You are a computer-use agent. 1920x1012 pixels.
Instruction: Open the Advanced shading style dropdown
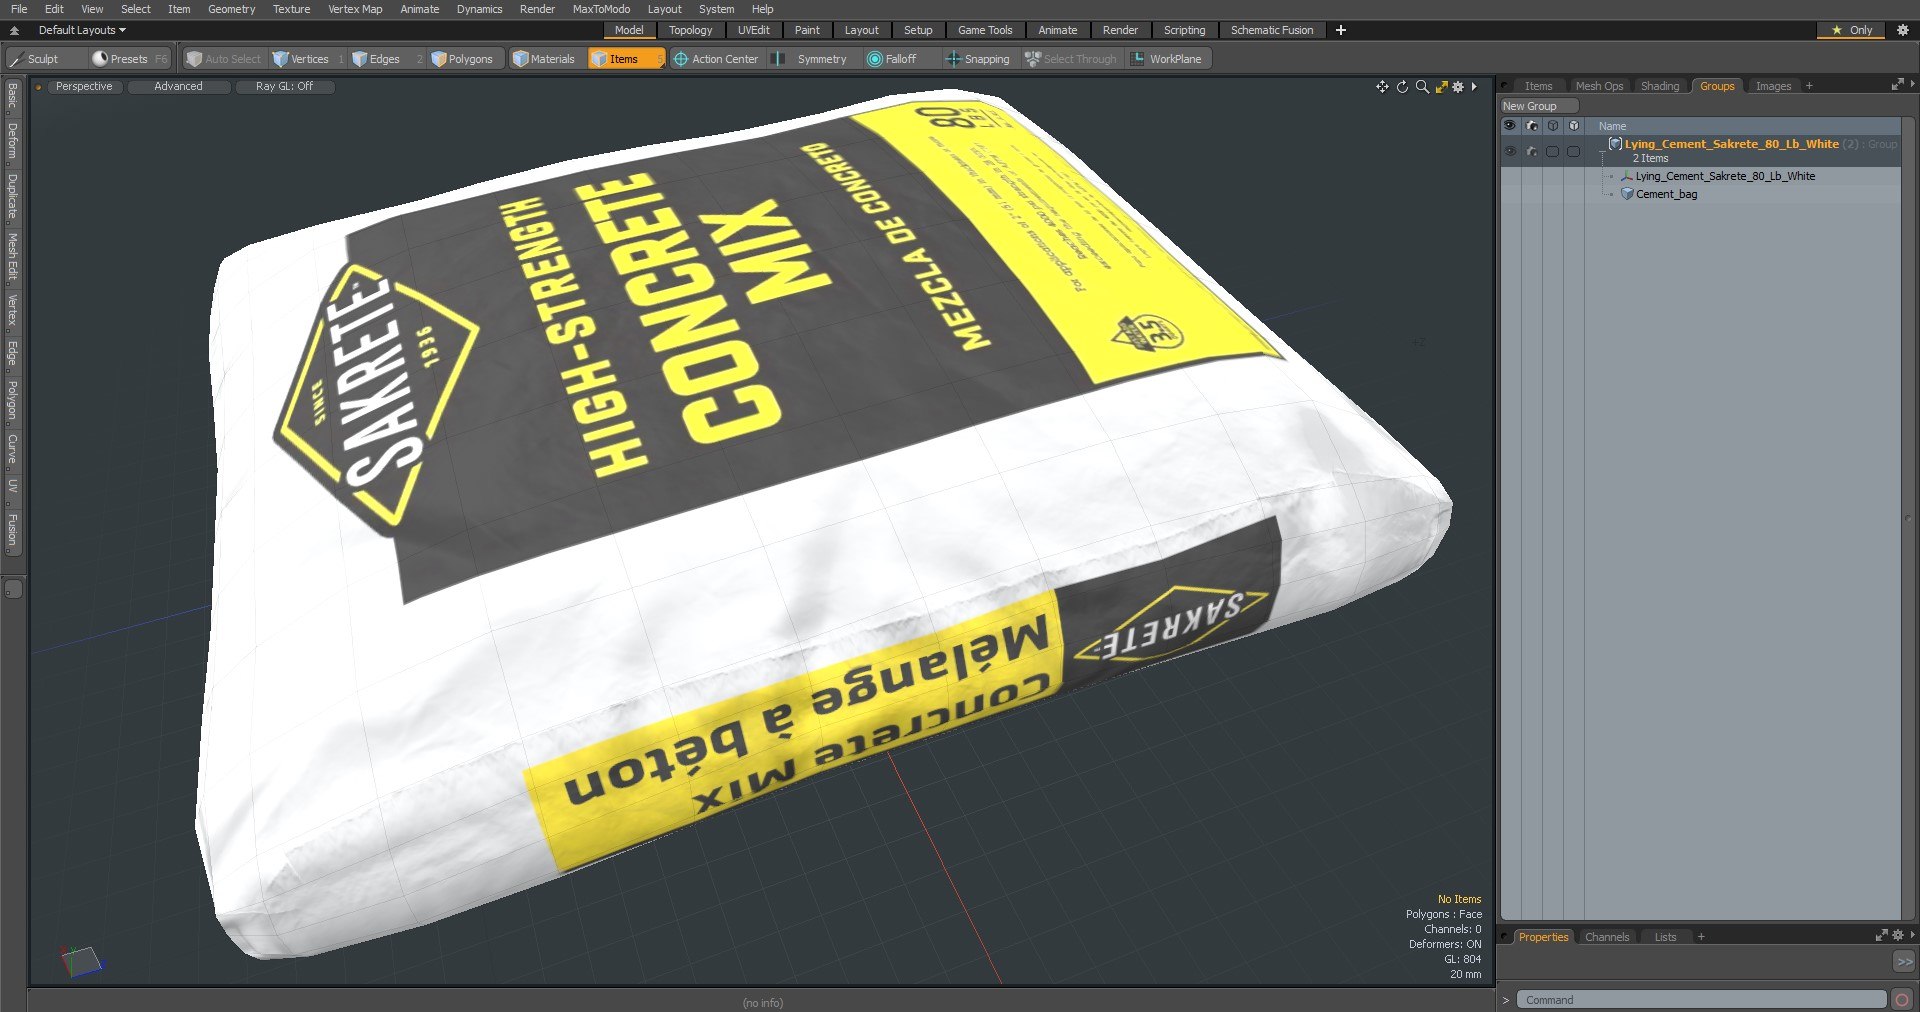point(178,87)
